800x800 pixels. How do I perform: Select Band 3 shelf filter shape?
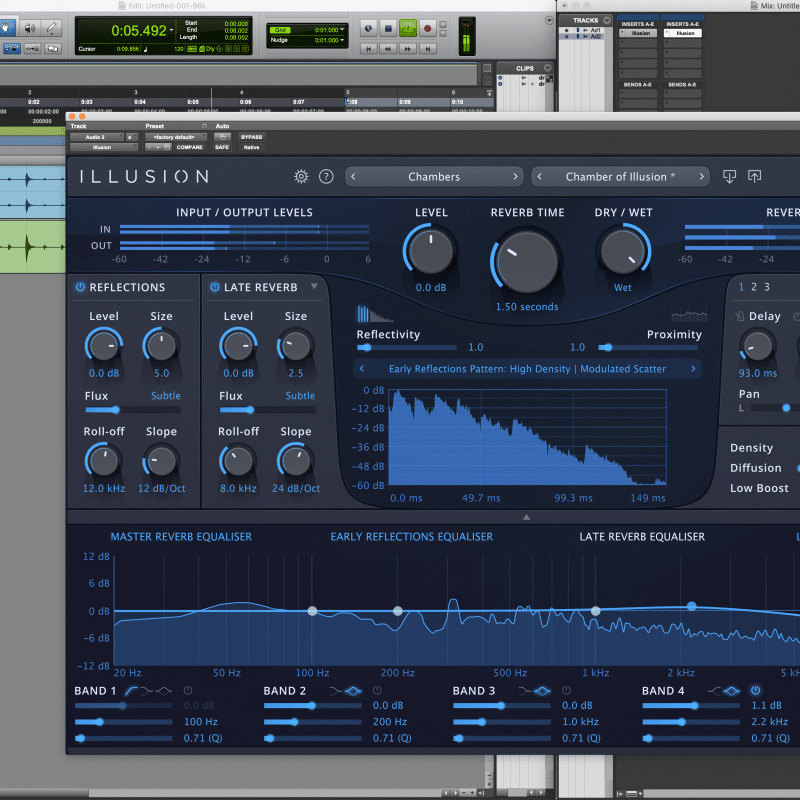point(525,691)
